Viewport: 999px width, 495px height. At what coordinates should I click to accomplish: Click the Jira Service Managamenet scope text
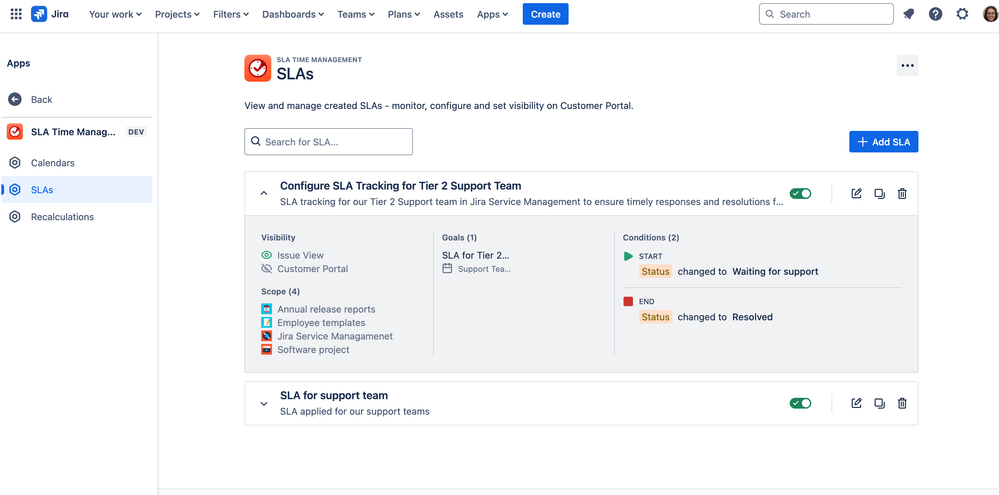pyautogui.click(x=335, y=336)
